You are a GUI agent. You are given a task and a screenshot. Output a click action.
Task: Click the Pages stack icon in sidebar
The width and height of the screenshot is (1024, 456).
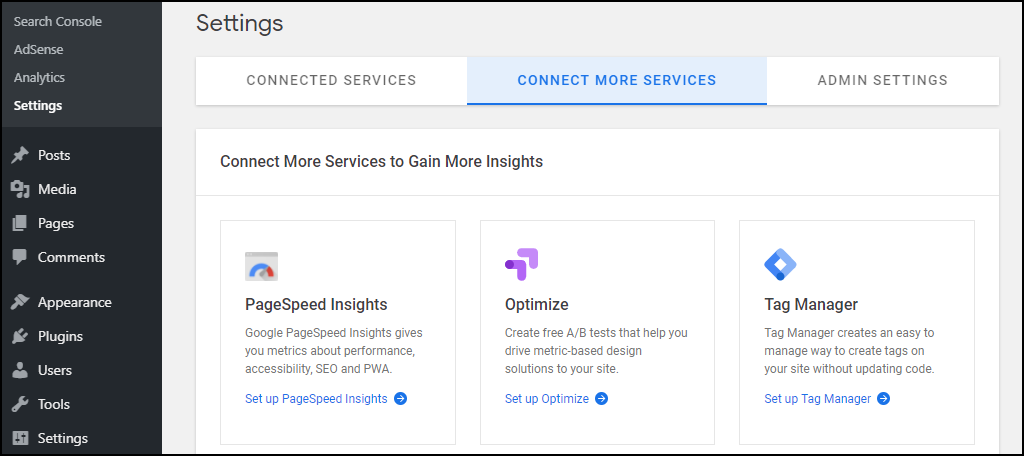(20, 223)
